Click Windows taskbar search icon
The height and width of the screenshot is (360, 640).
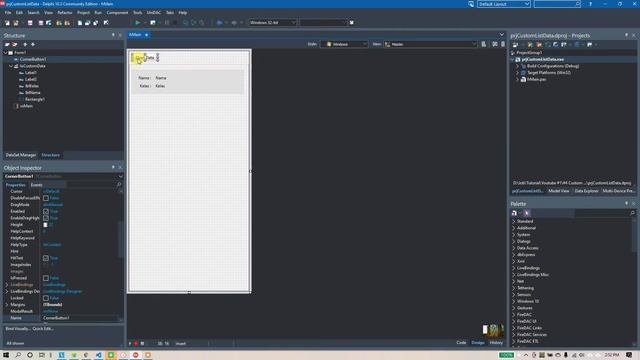click(x=18, y=355)
